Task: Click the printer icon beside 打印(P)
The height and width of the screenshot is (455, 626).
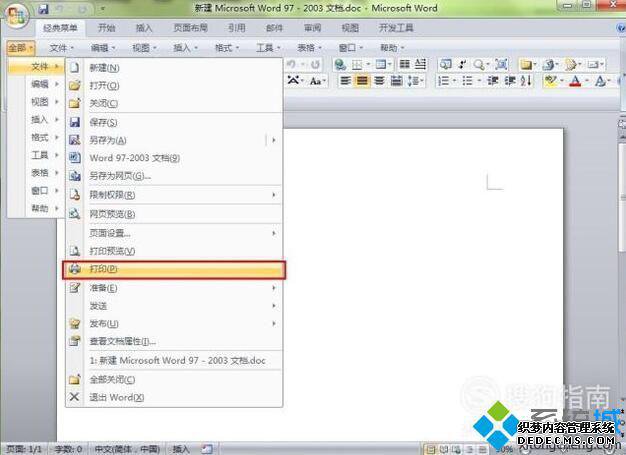Action: tap(75, 269)
